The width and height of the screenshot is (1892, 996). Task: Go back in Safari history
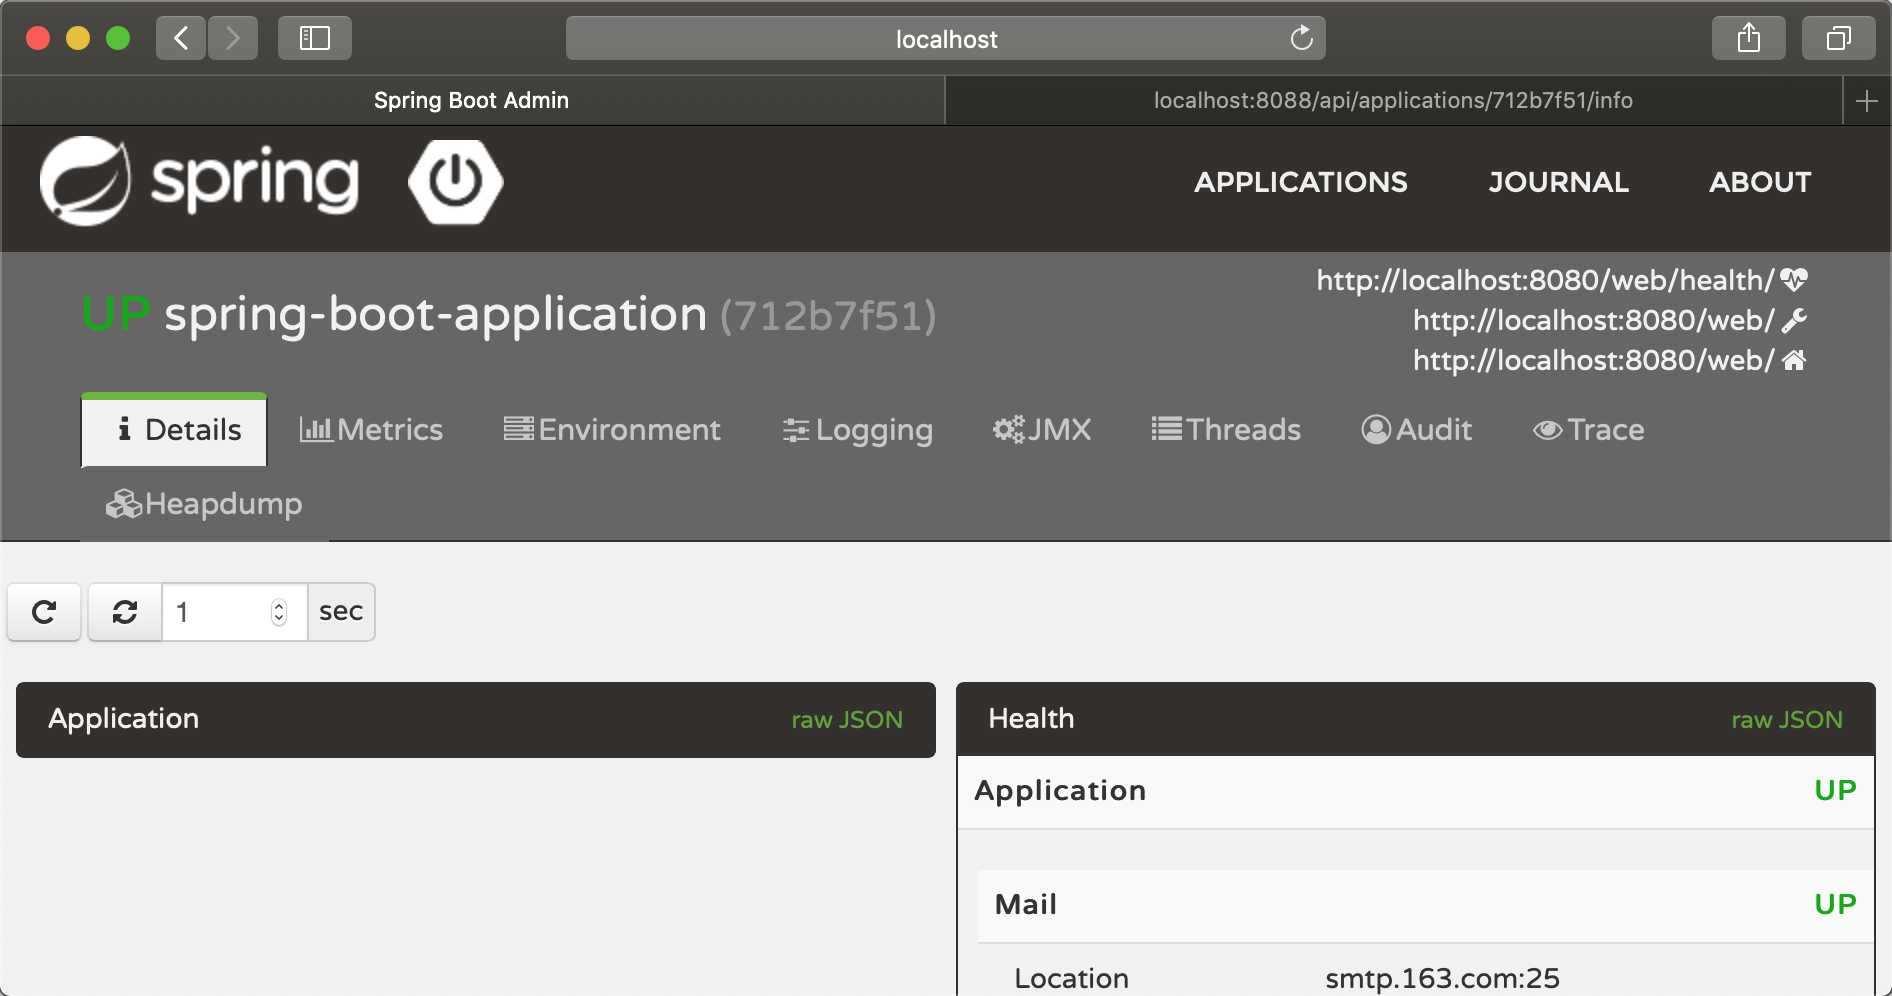point(181,39)
